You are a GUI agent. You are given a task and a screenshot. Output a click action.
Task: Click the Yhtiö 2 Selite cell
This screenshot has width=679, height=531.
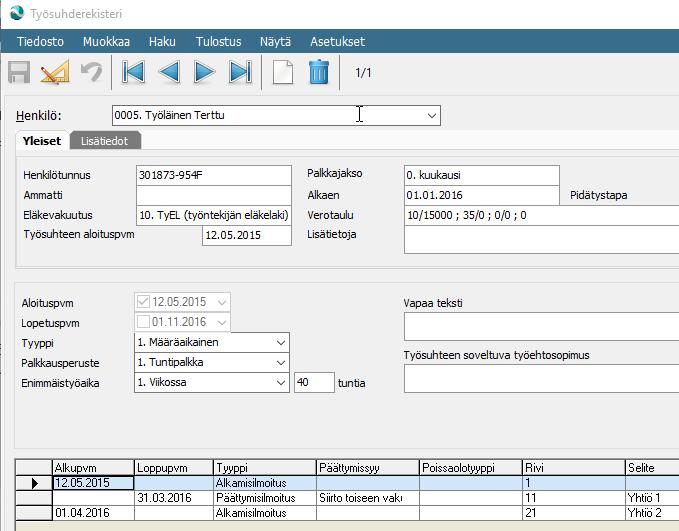(652, 513)
